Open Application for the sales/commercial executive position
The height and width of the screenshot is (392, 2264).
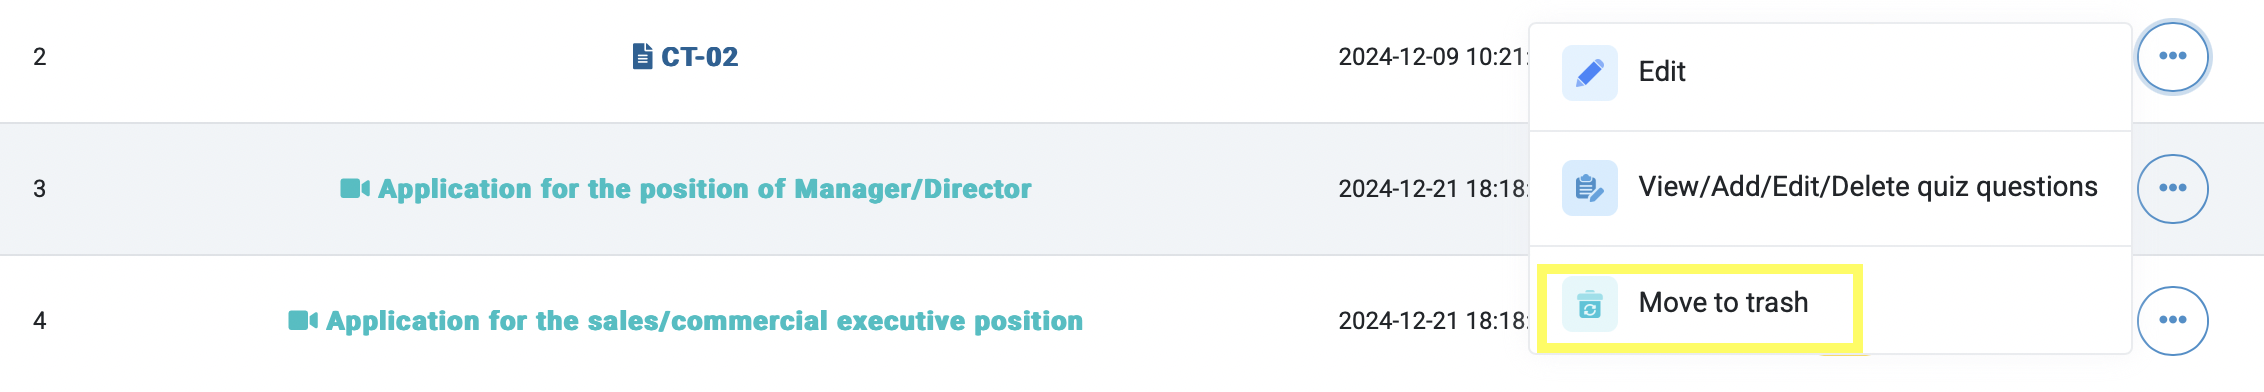tap(704, 321)
